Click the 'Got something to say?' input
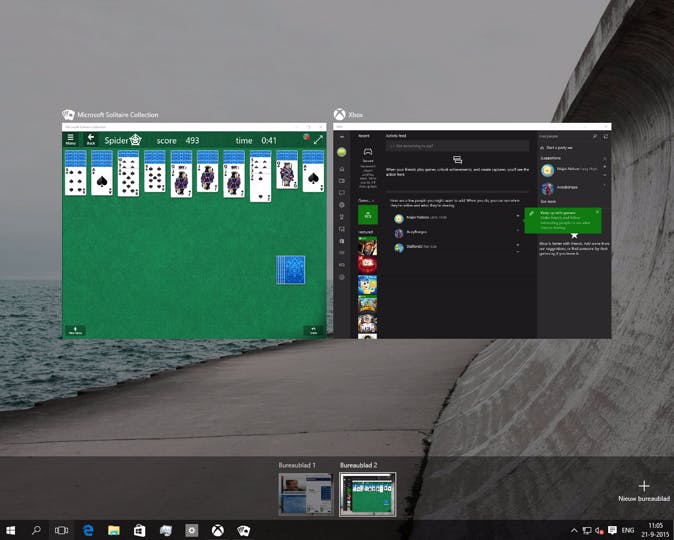 pos(457,146)
